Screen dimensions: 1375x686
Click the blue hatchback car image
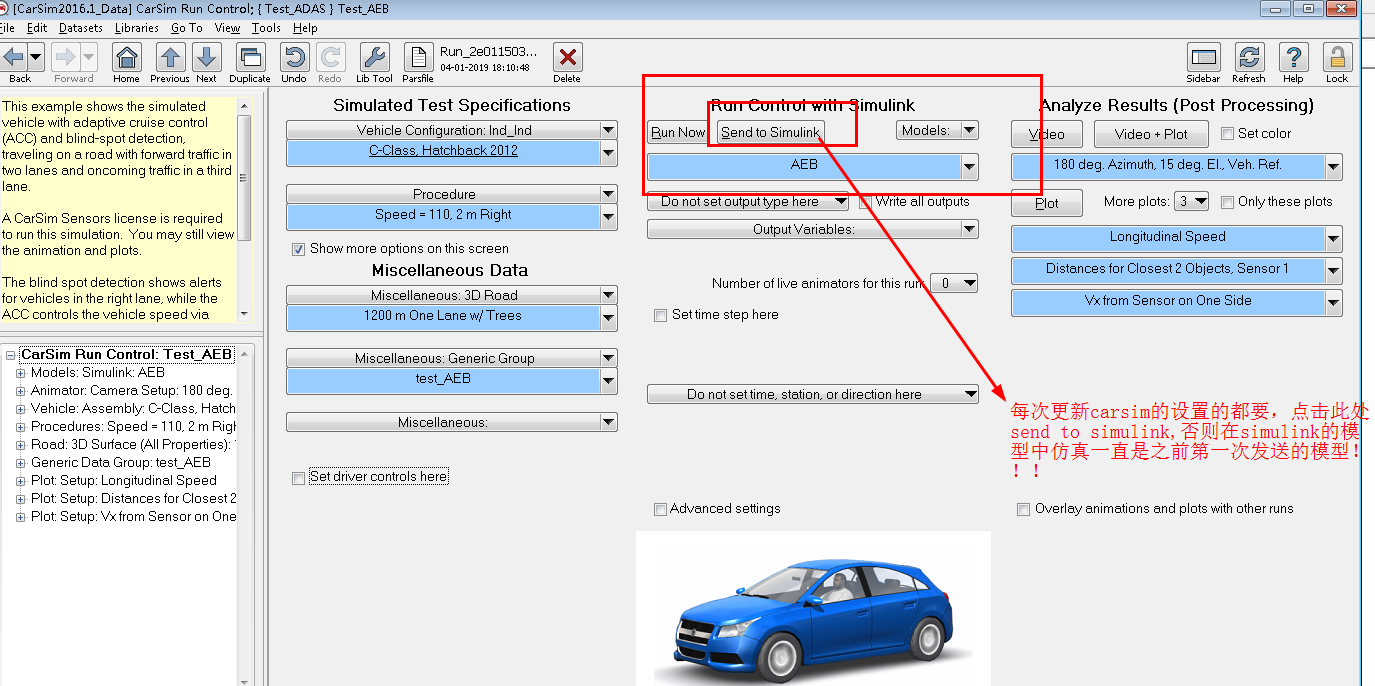coord(813,618)
